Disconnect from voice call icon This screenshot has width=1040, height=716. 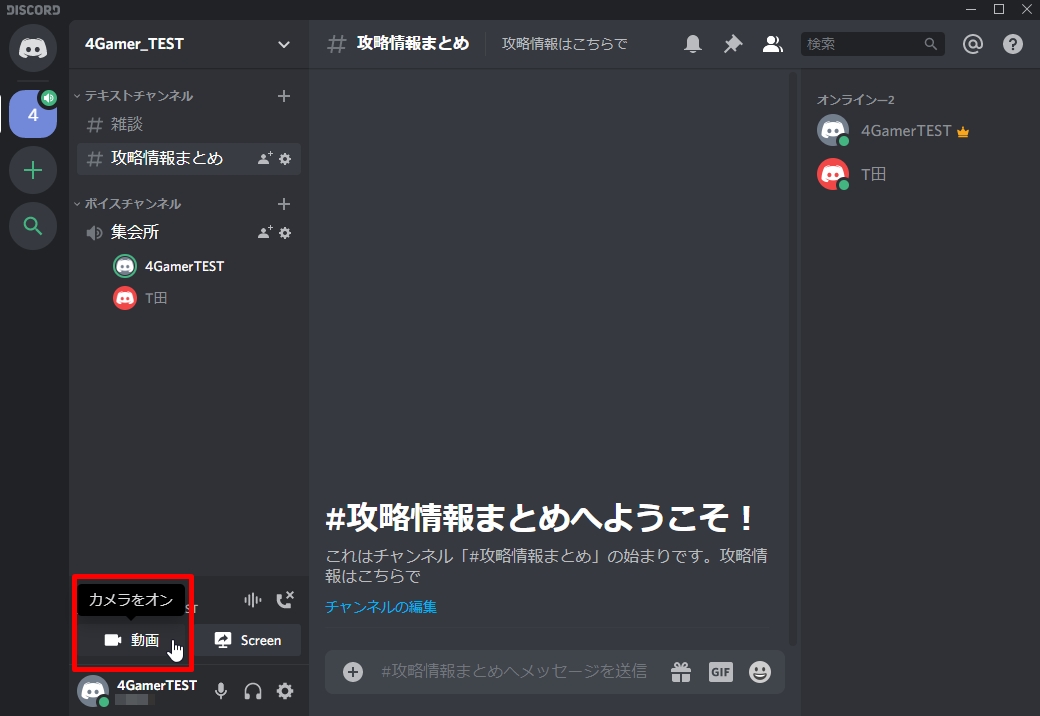(285, 599)
